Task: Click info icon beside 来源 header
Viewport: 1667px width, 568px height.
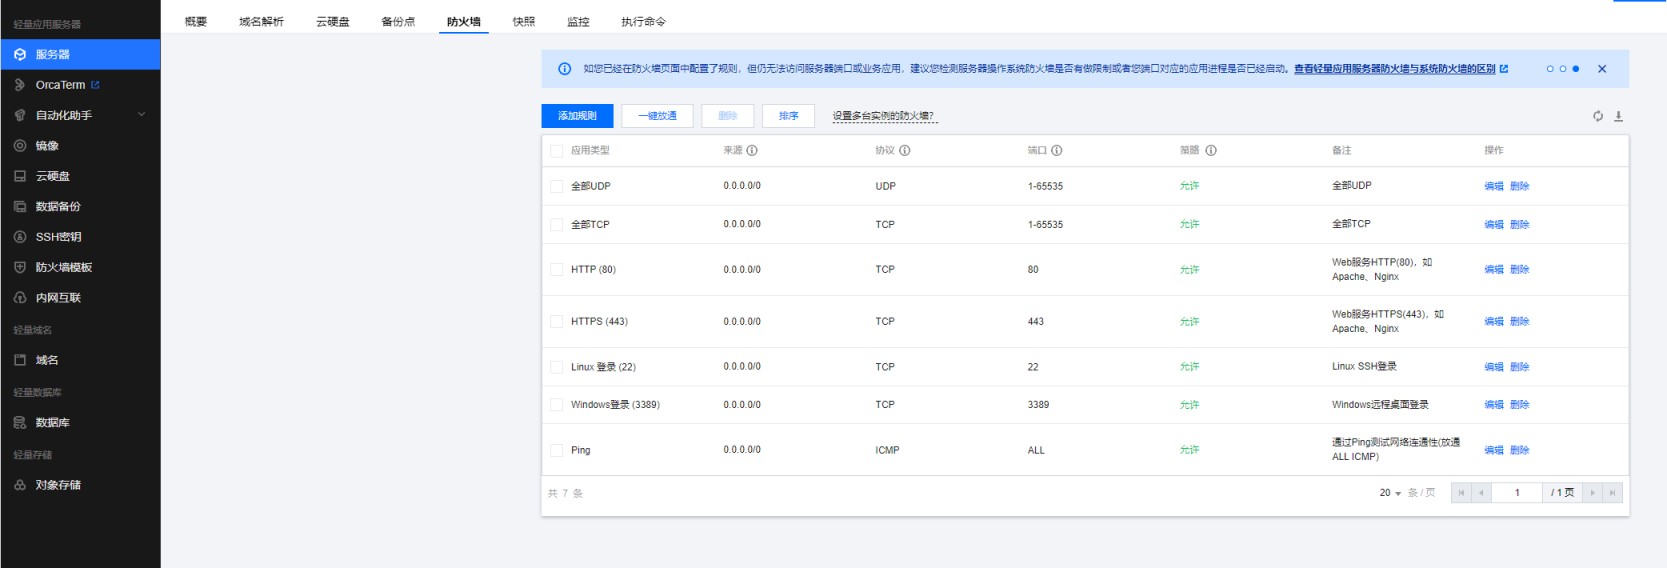Action: click(752, 150)
